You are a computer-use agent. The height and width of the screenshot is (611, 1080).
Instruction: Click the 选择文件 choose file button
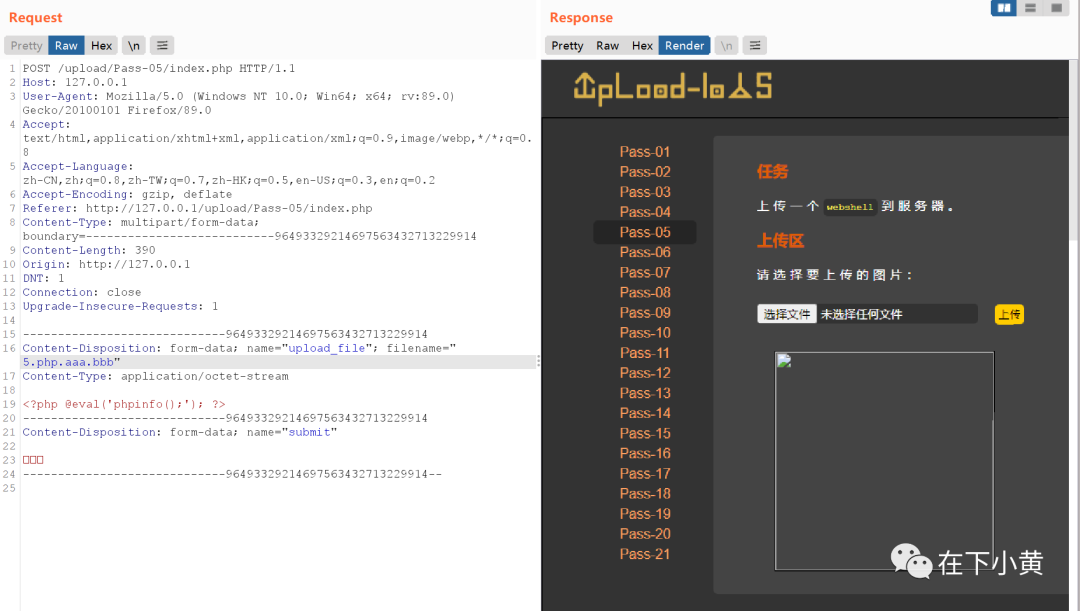(x=787, y=314)
